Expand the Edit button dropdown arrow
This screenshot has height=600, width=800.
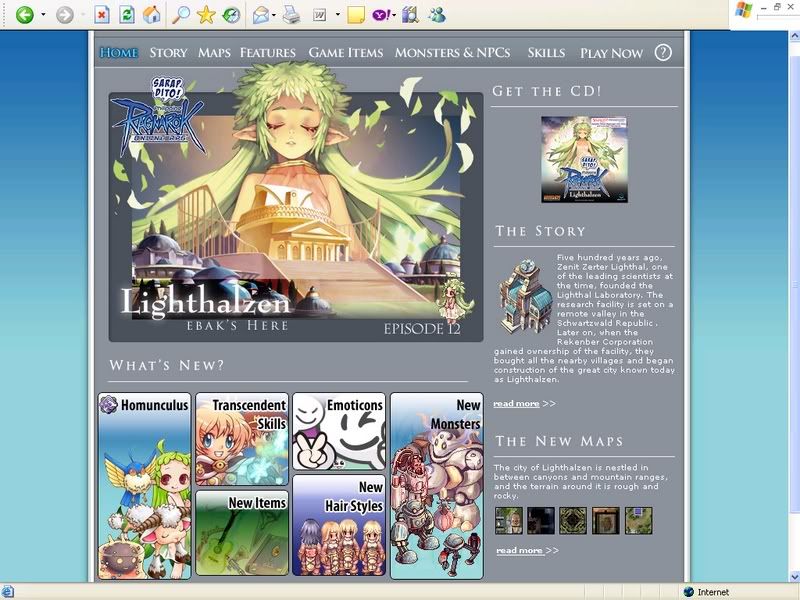[337, 15]
